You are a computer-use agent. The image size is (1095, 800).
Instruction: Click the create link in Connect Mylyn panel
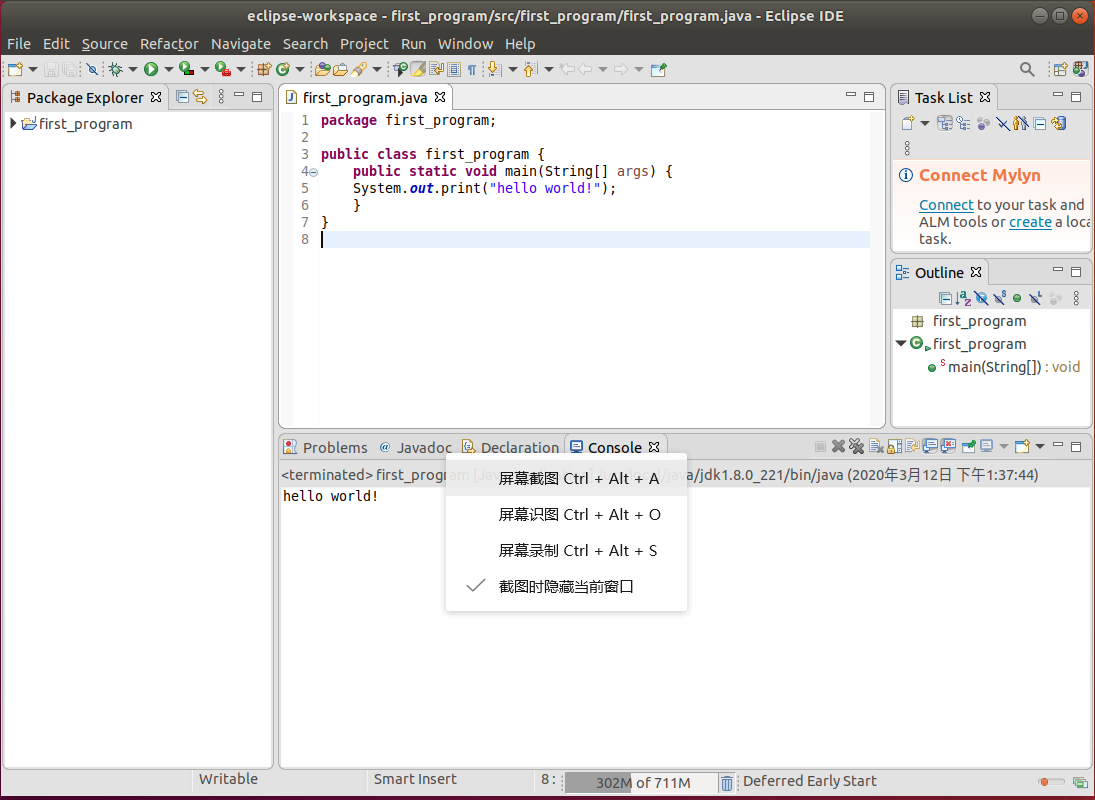pos(1030,221)
